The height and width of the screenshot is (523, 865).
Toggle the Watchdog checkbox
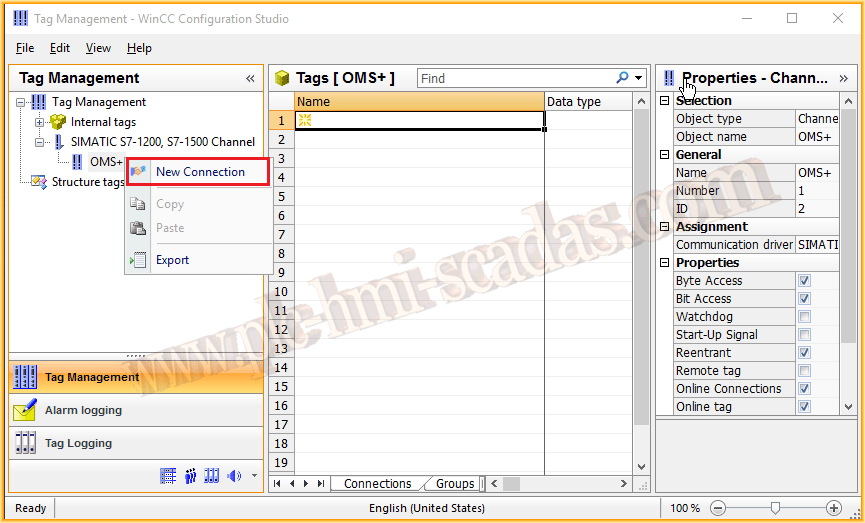804,317
